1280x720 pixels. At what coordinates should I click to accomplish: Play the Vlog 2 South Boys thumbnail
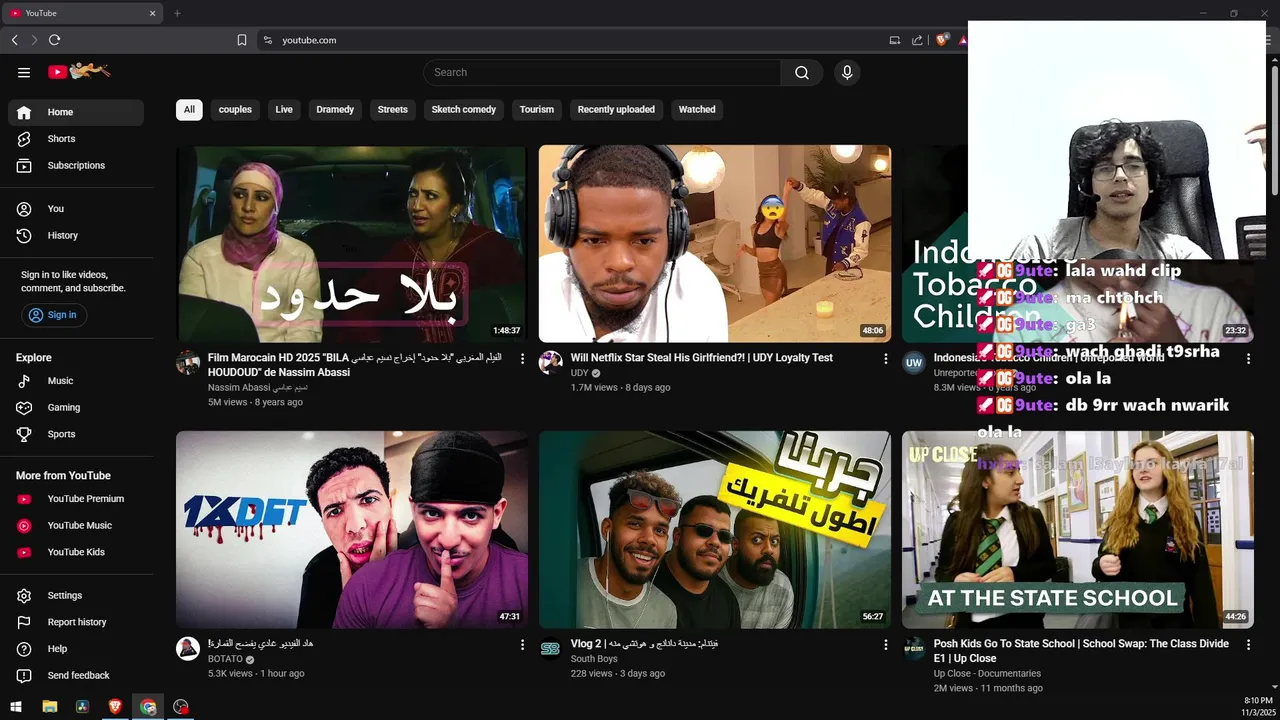(715, 530)
